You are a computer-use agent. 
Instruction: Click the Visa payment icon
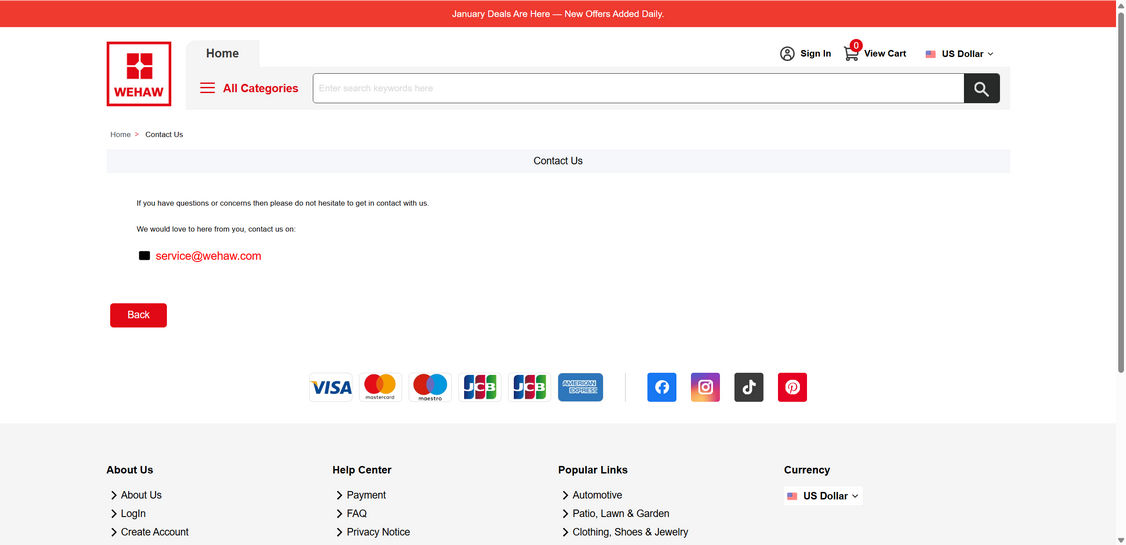tap(331, 388)
